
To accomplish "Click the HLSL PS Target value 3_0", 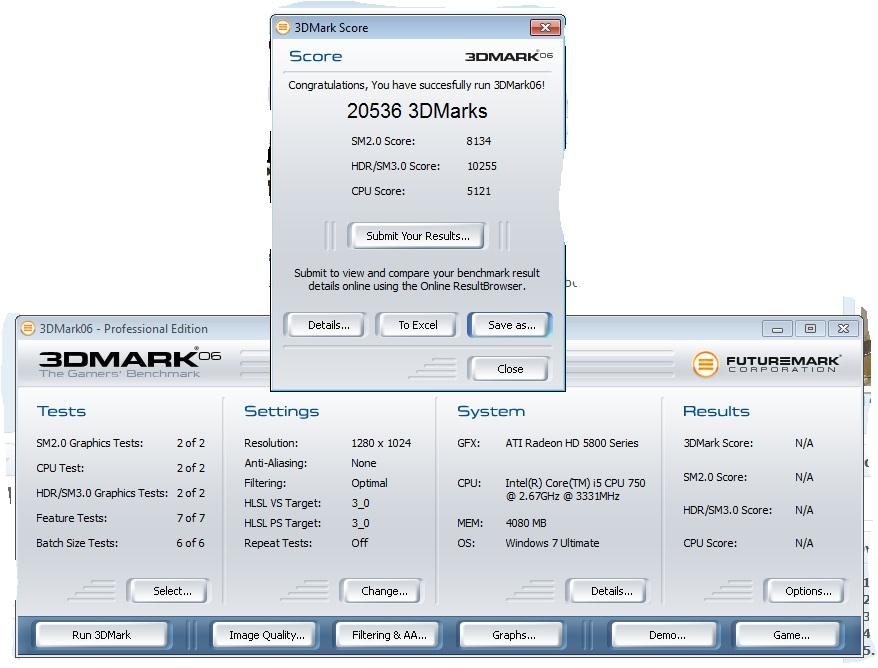I will (360, 523).
